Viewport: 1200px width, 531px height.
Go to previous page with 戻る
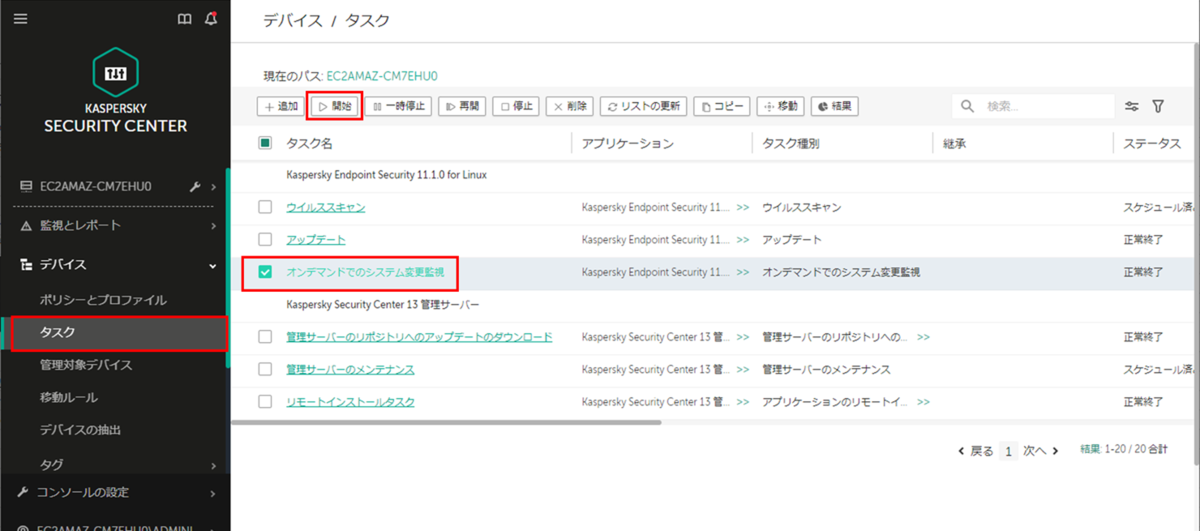976,451
